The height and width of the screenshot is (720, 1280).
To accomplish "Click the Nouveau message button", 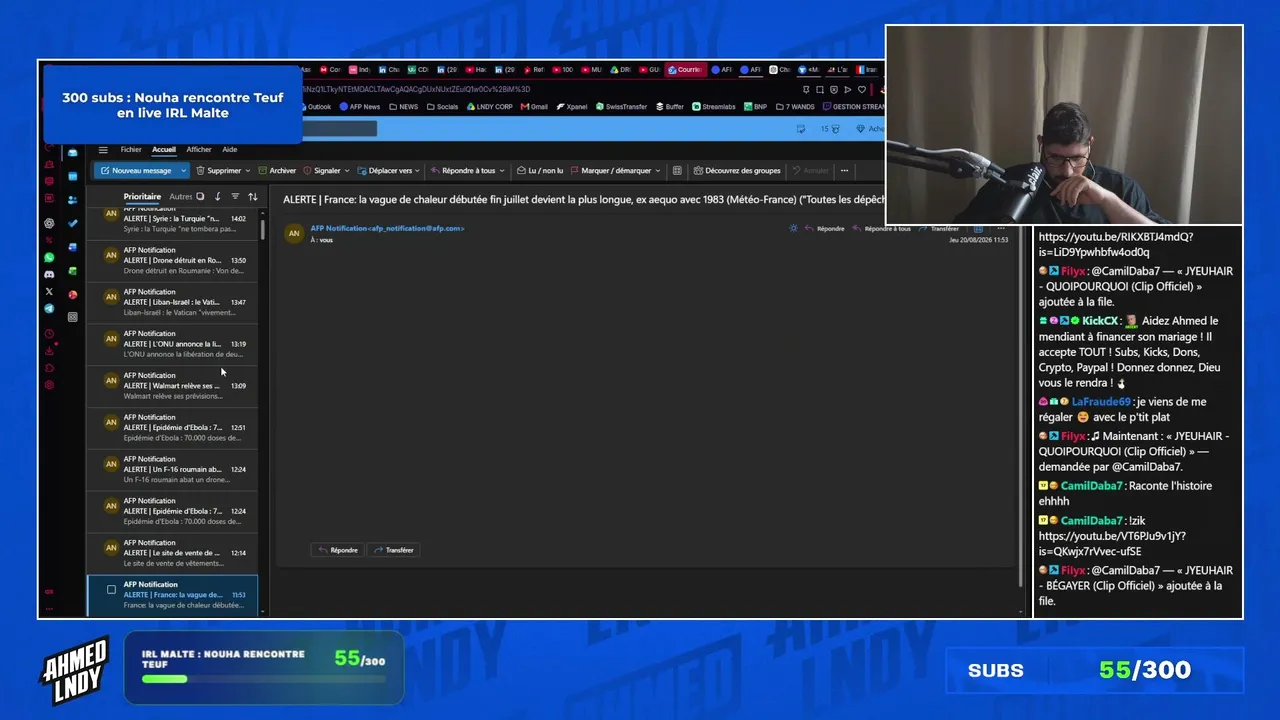I will tap(136, 171).
